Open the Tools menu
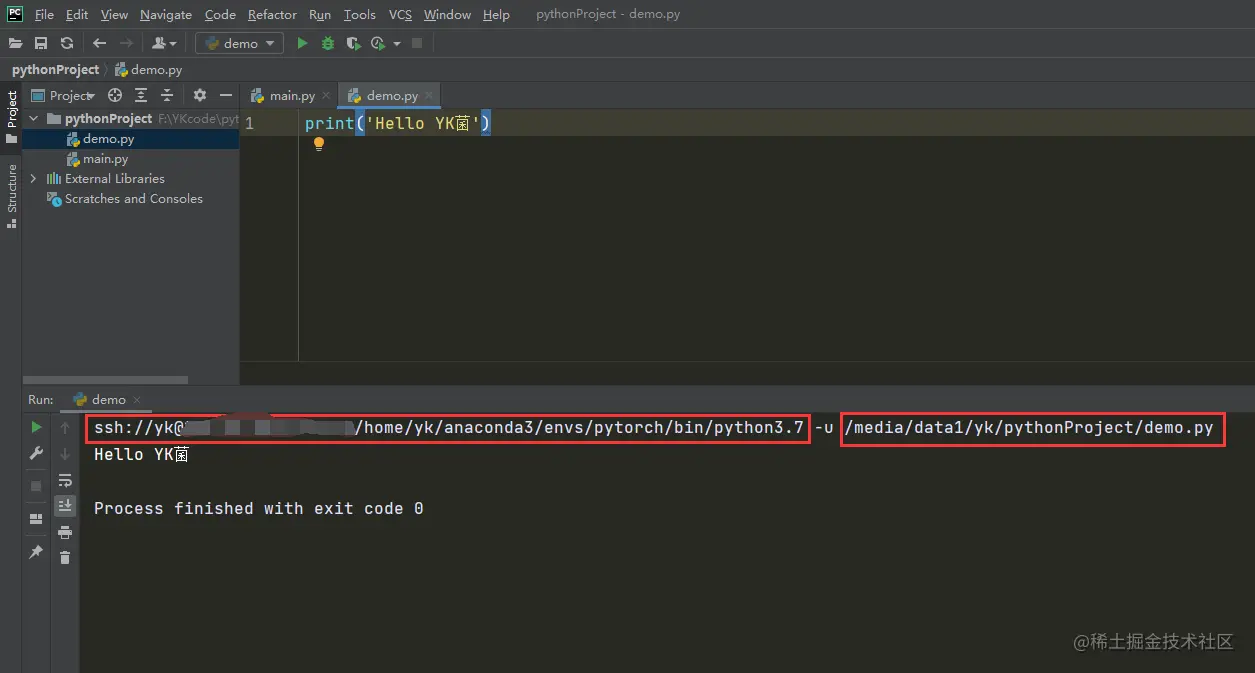 [x=359, y=14]
